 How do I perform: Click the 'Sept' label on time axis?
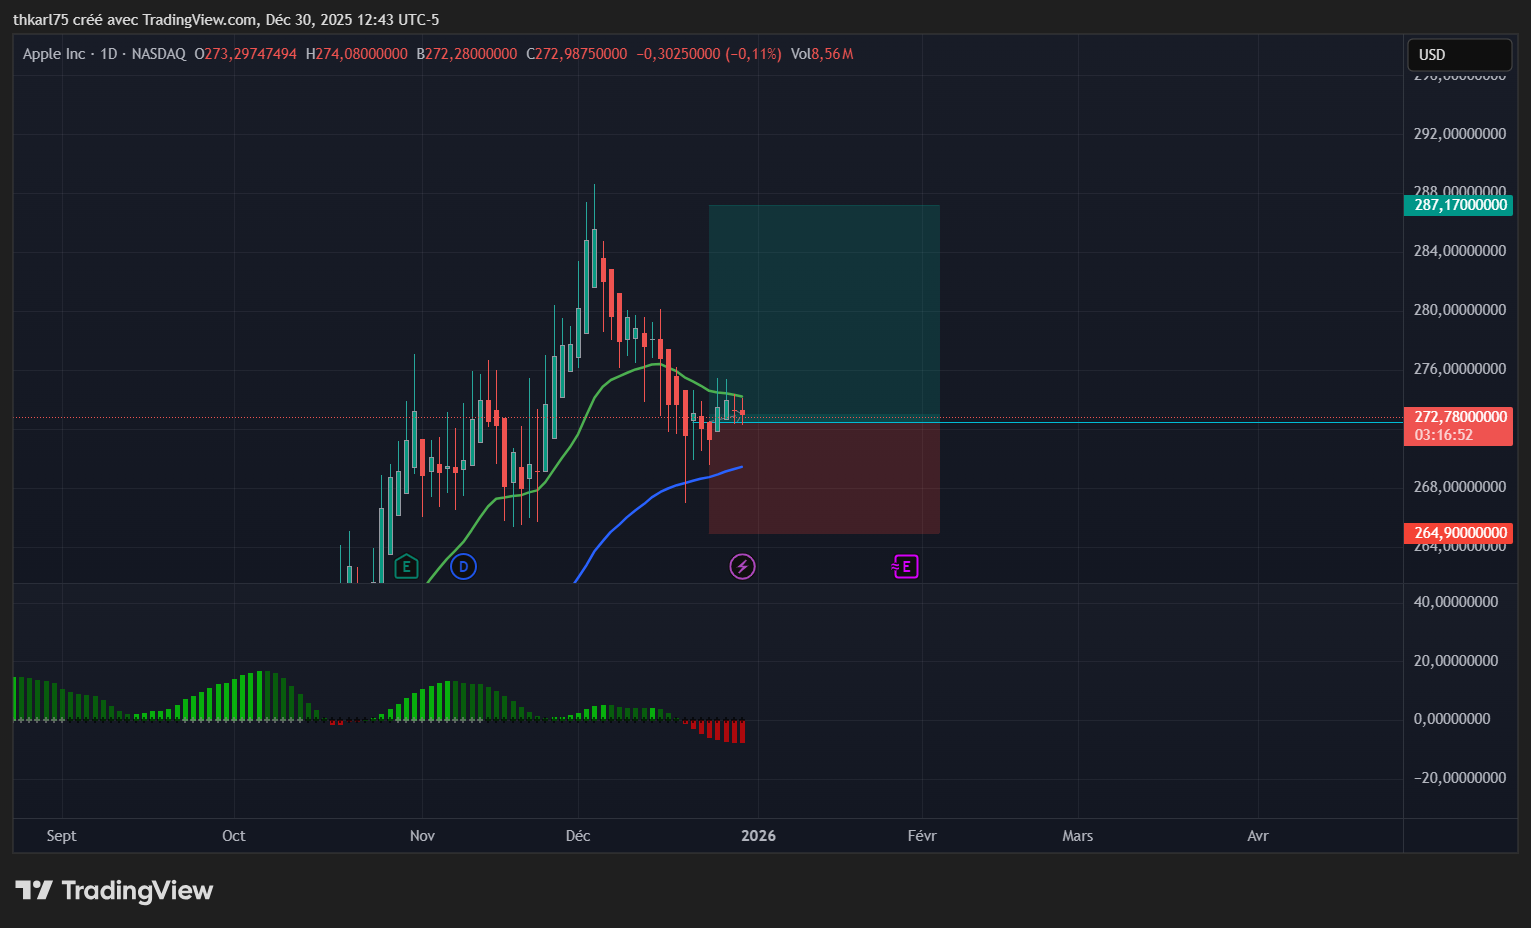coord(61,836)
